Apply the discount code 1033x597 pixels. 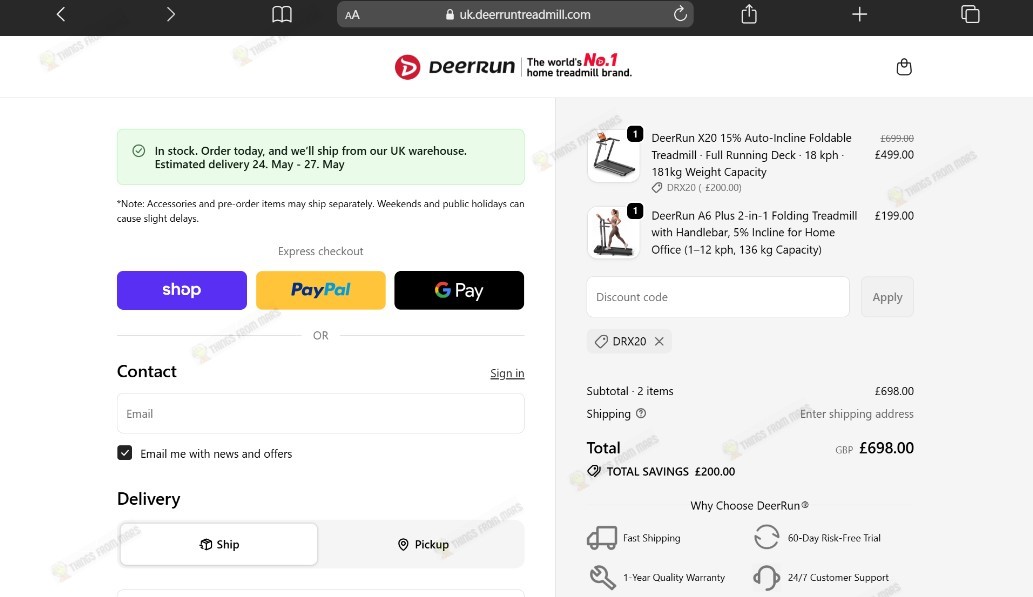[887, 297]
